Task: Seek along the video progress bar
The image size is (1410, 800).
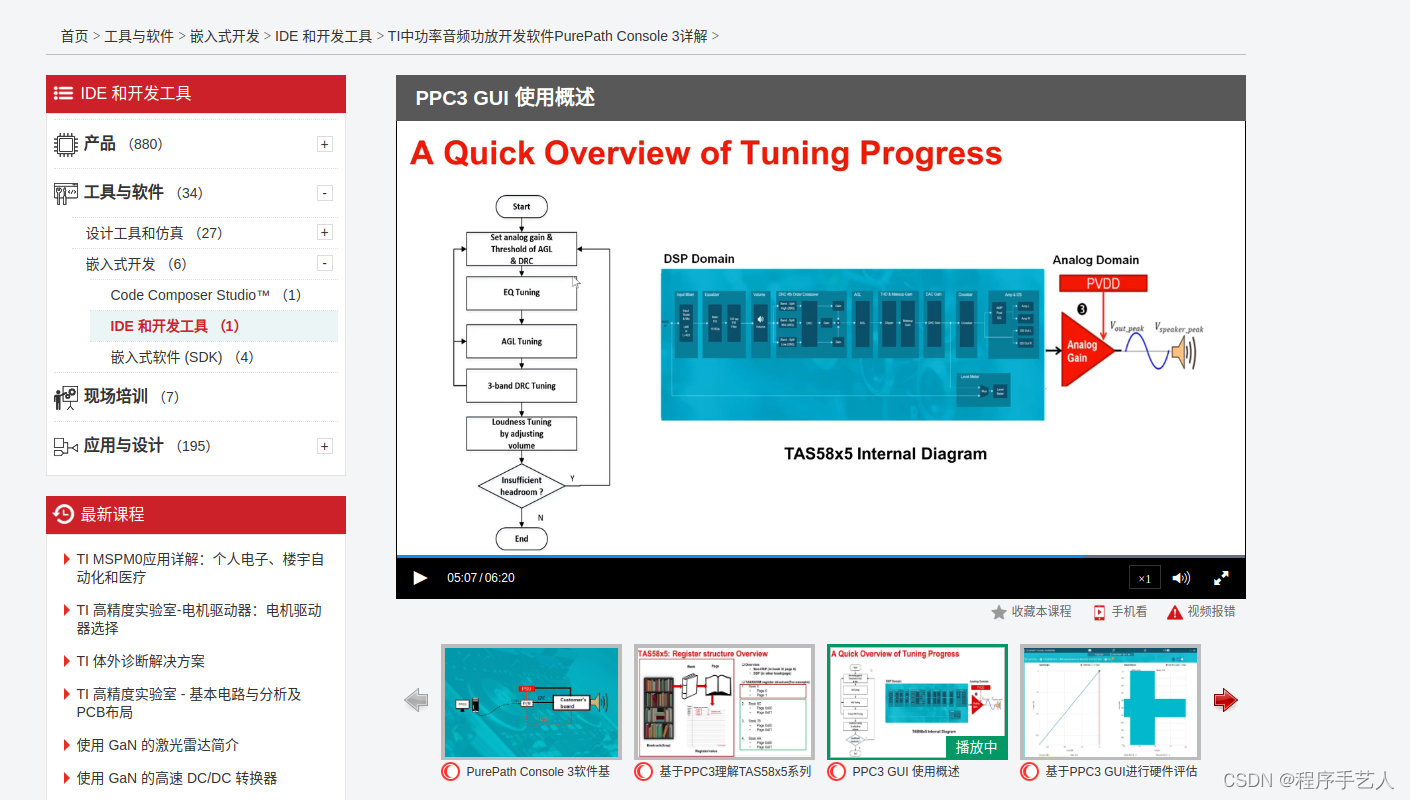Action: pyautogui.click(x=821, y=556)
